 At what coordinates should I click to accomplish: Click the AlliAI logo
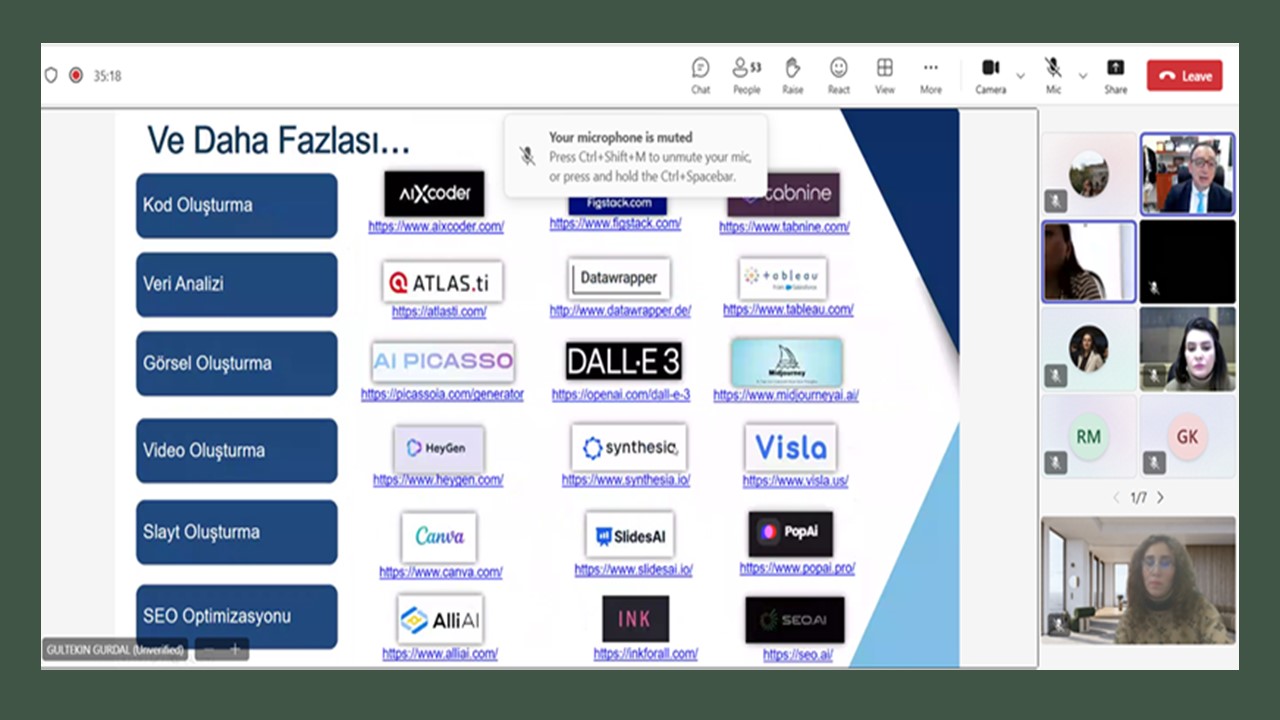(440, 620)
